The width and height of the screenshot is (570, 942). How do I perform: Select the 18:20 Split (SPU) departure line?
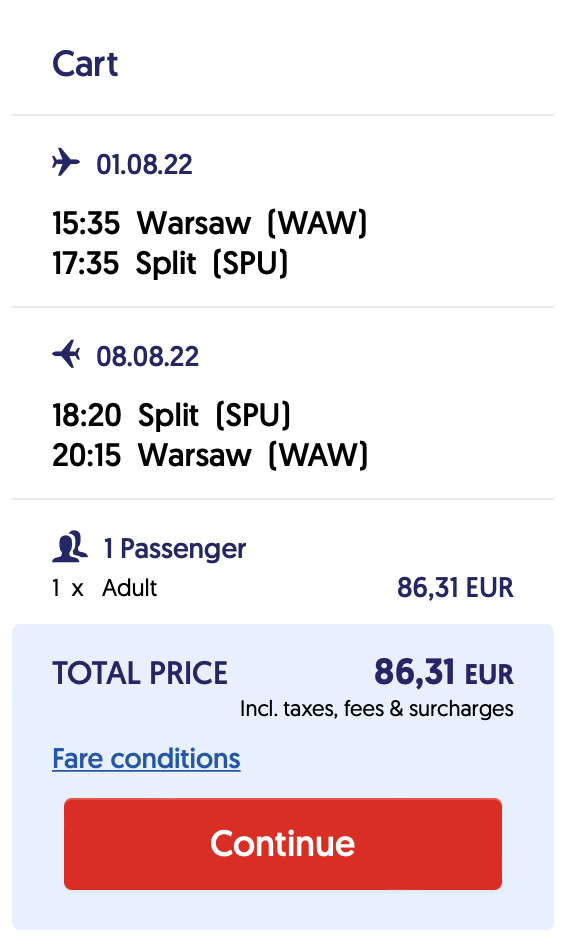pos(171,415)
